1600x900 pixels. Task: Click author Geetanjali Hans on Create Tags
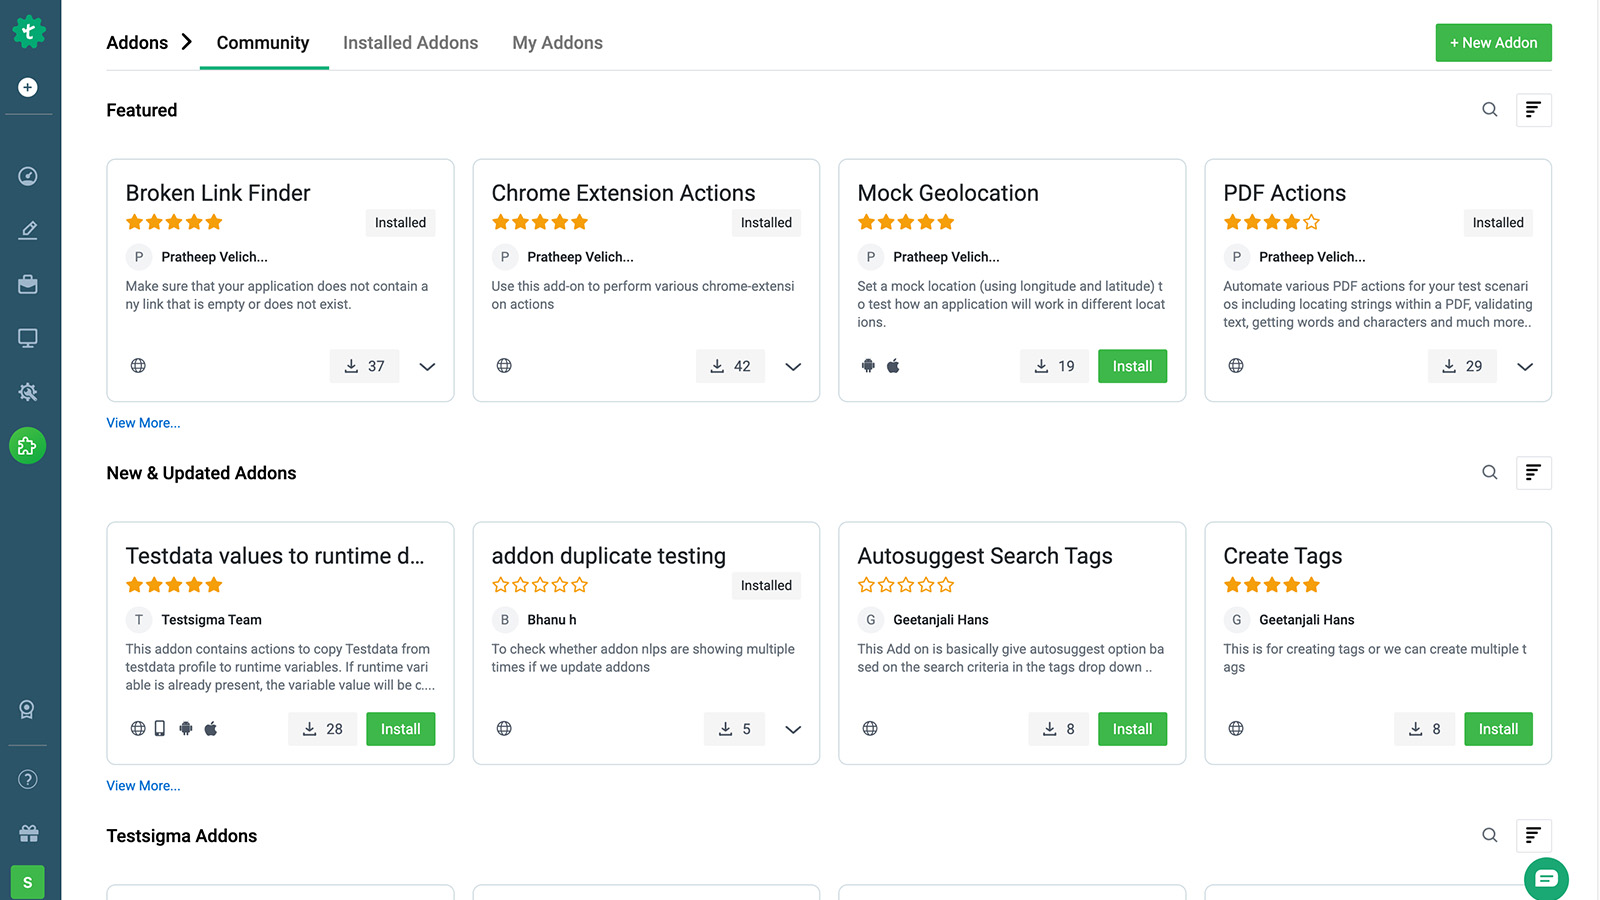click(1307, 620)
